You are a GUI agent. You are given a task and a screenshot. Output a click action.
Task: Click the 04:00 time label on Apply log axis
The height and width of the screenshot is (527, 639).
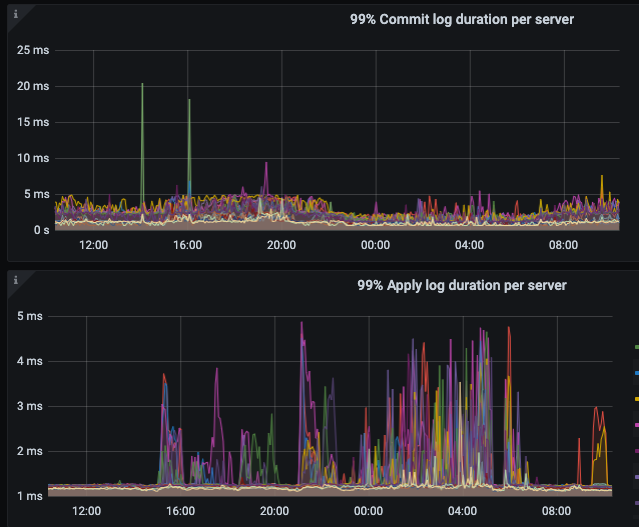[x=463, y=511]
